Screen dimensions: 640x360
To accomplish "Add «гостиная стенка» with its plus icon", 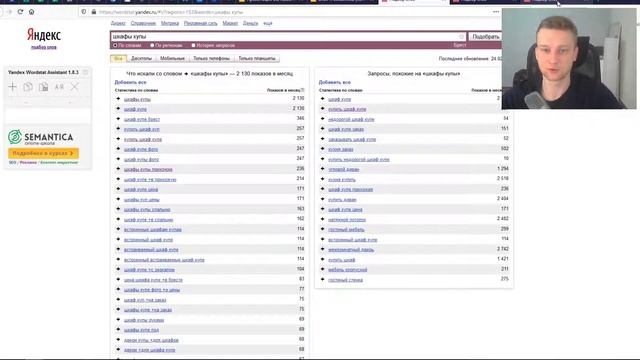I will pyautogui.click(x=322, y=280).
